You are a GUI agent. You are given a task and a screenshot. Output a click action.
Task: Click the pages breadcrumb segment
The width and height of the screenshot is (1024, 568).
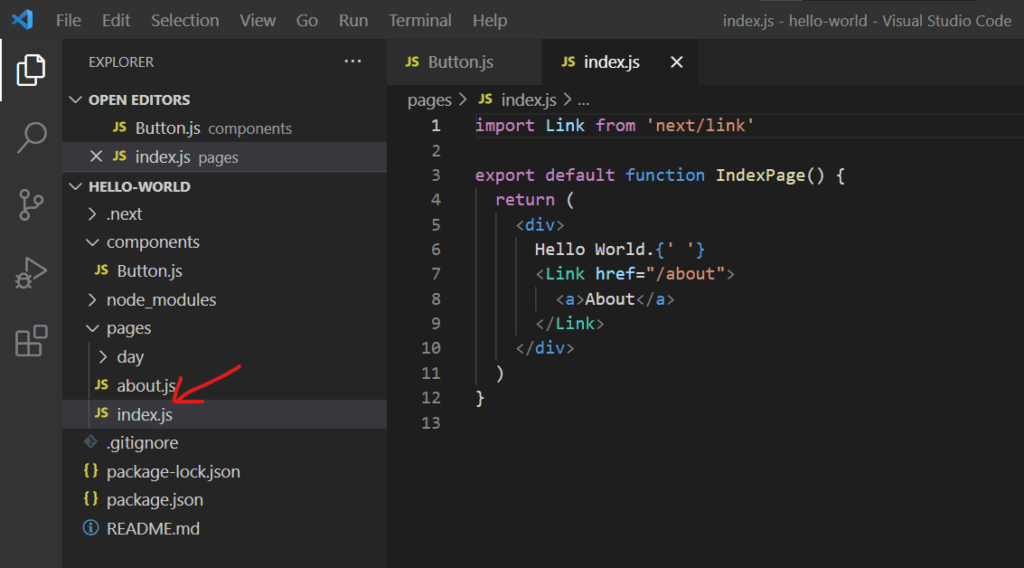[x=429, y=100]
